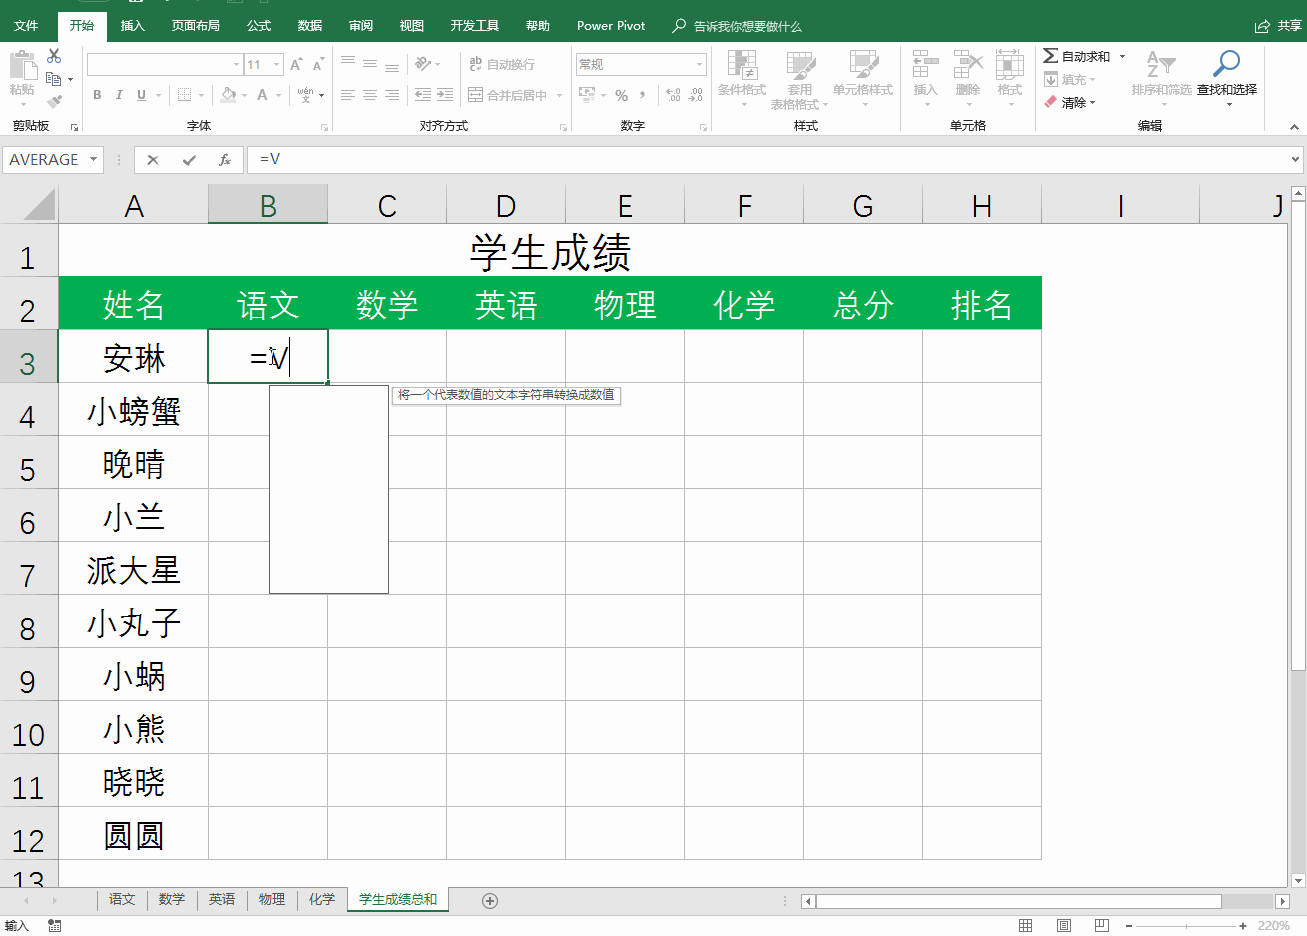Screen dimensions: 1307x936
Task: Click the fill color bucket icon
Action: click(x=229, y=95)
